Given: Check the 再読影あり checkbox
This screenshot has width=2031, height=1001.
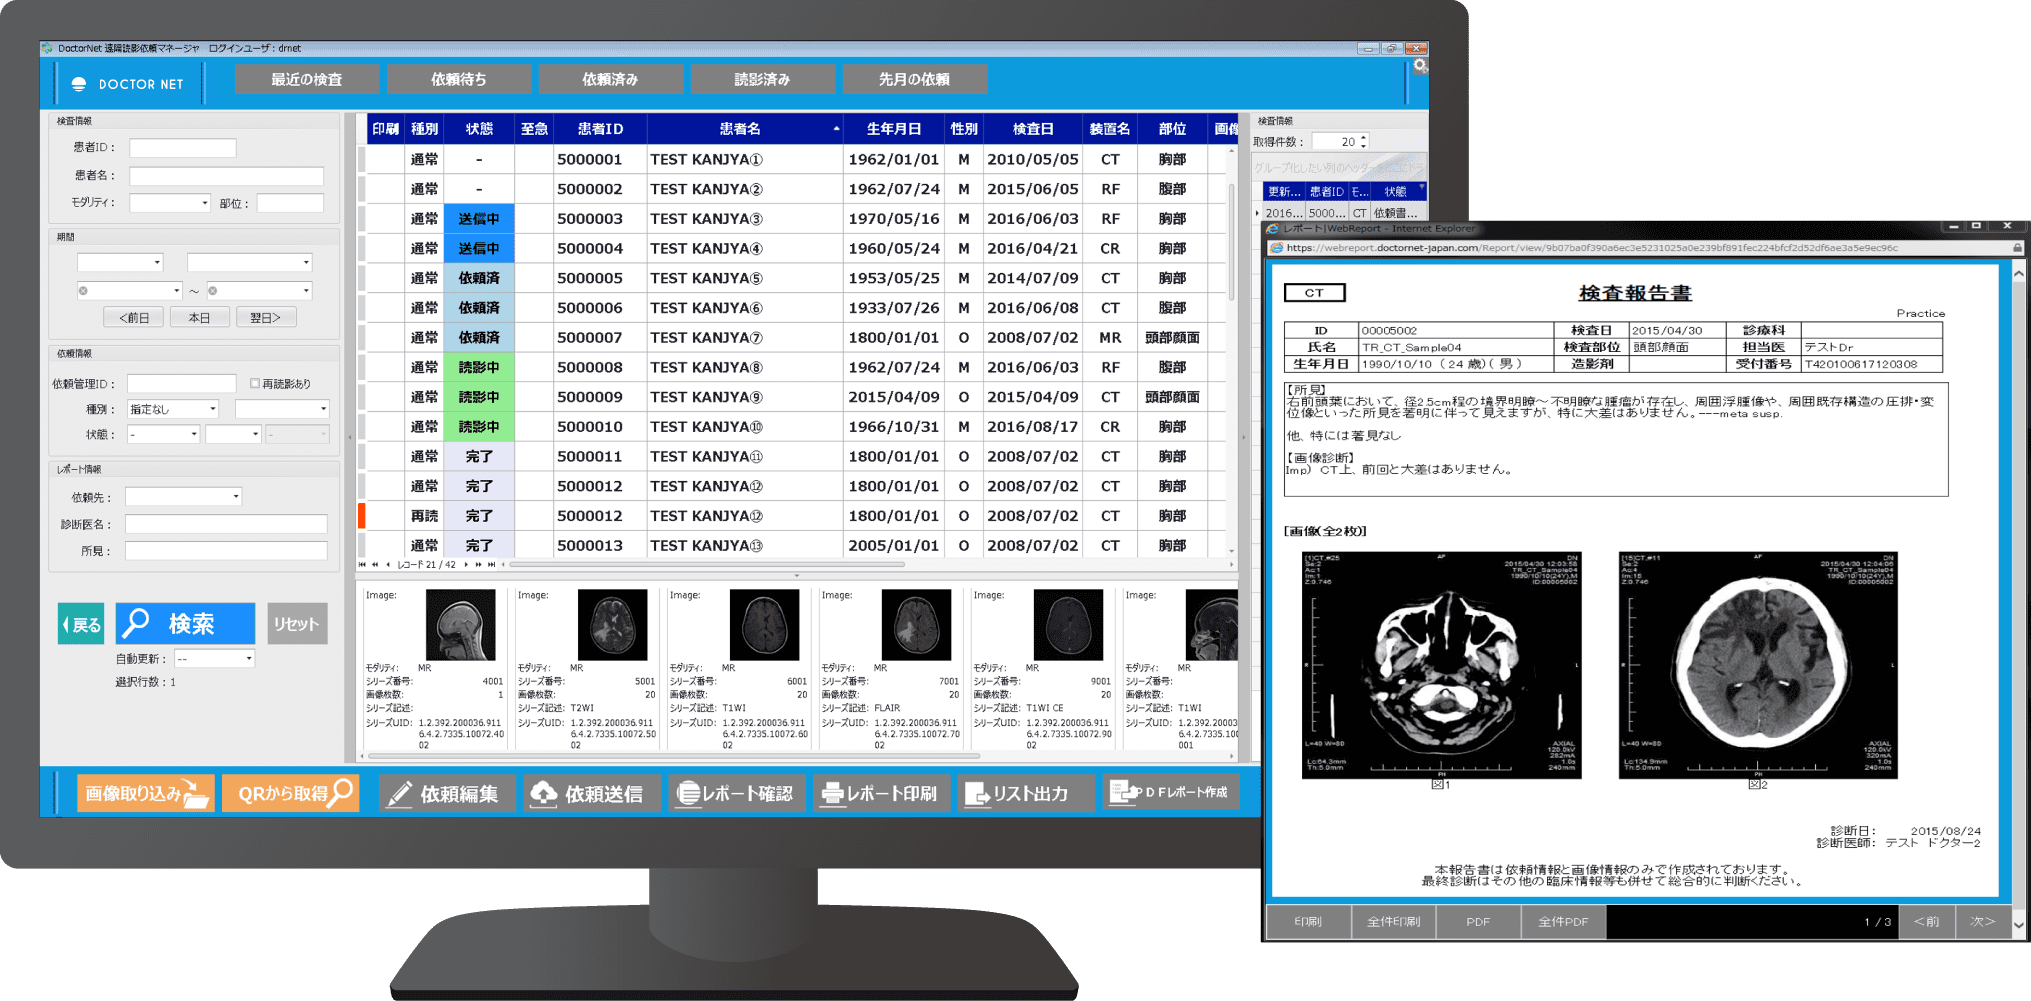Looking at the screenshot, I should click(x=255, y=383).
